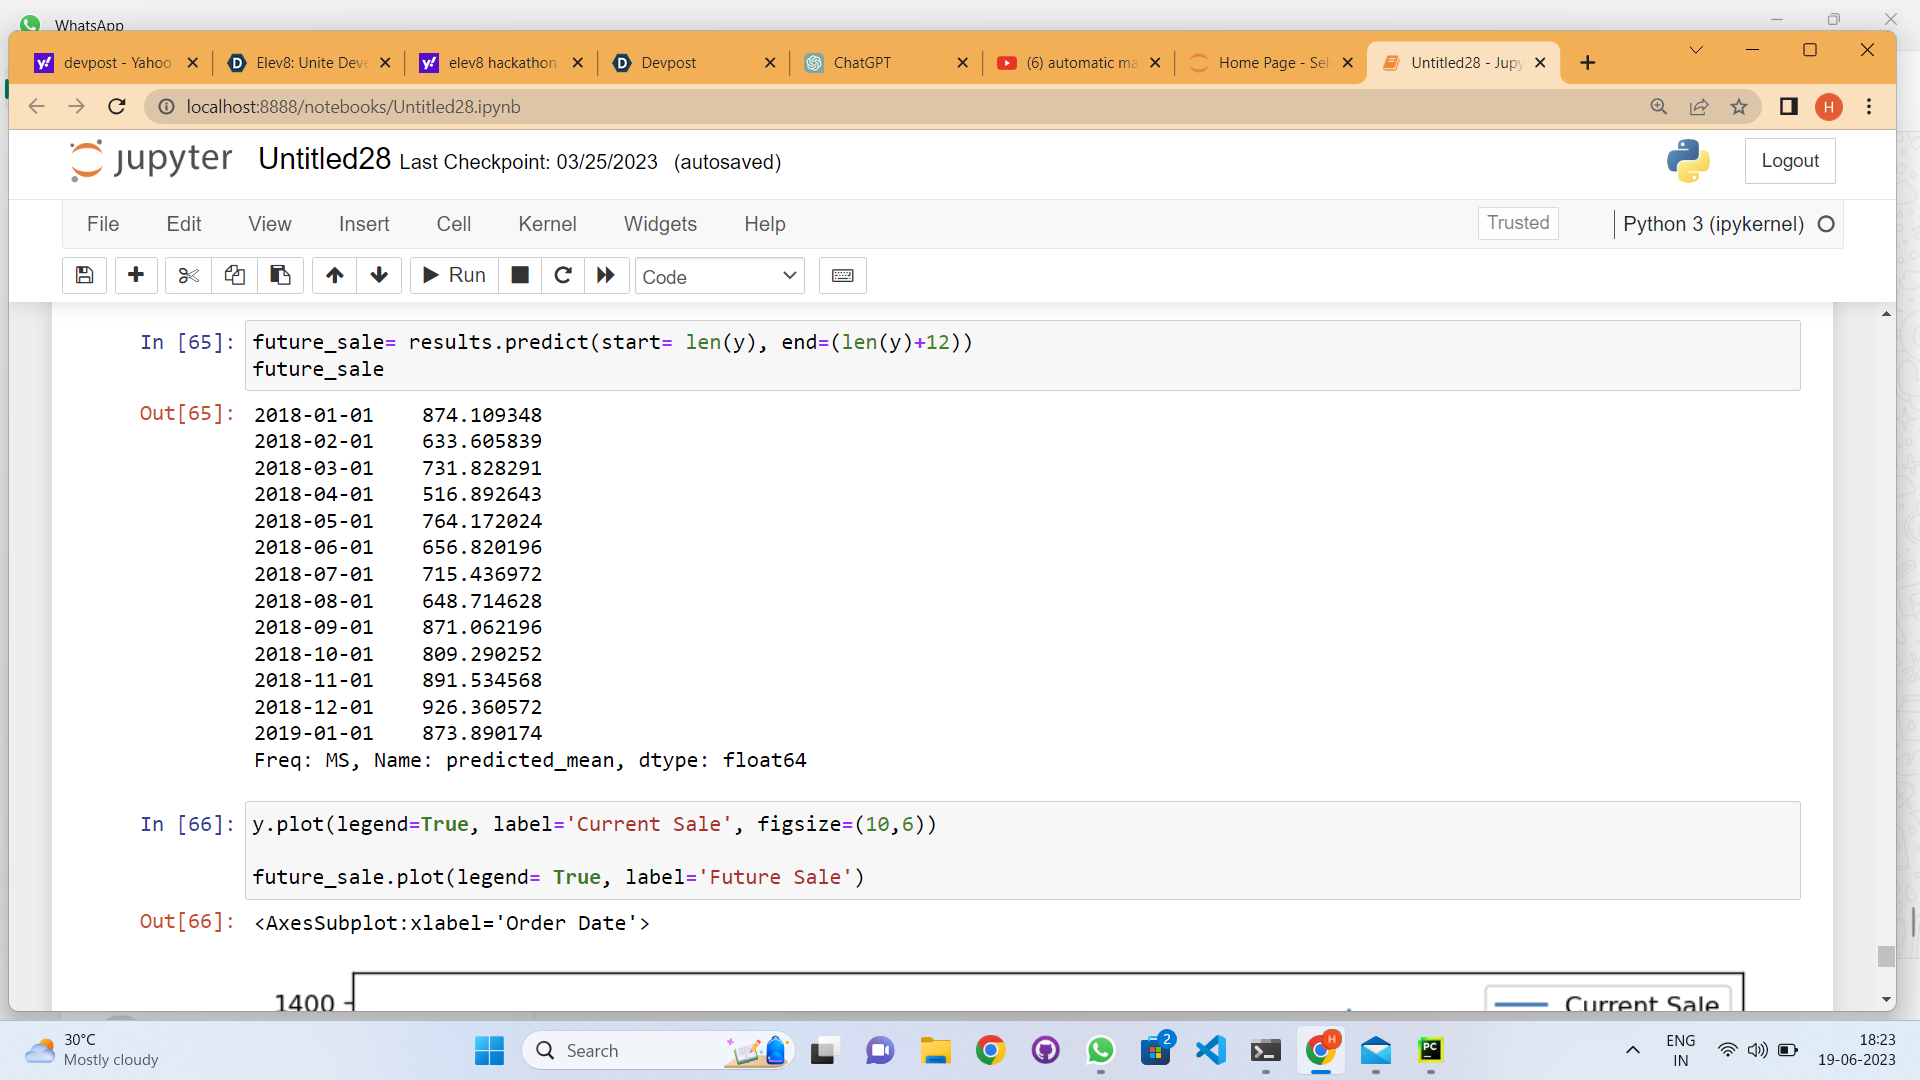Move selected cell up
This screenshot has width=1920, height=1080.
tap(335, 275)
